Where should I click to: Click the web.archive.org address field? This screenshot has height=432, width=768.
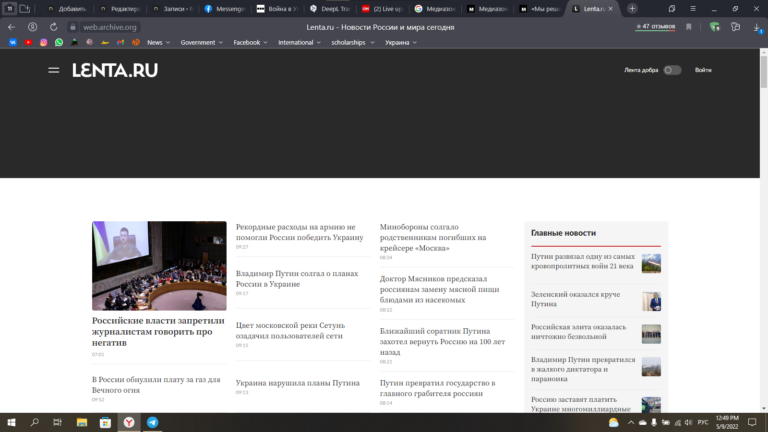(x=110, y=27)
